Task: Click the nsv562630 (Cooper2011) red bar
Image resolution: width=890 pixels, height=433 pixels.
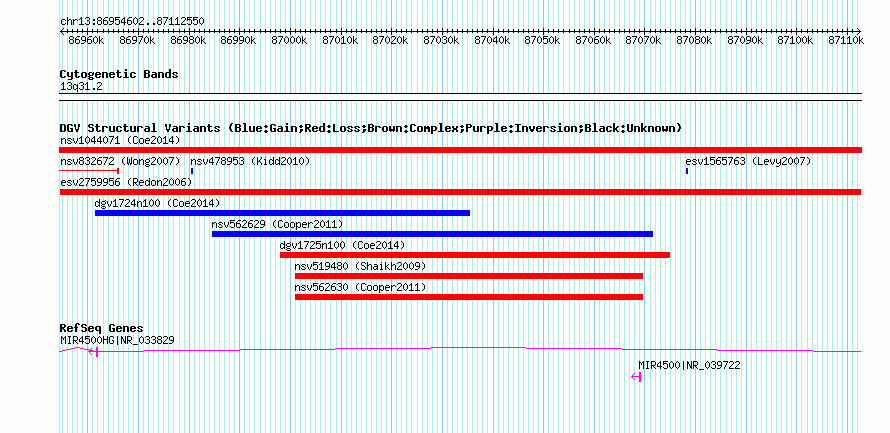Action: point(469,297)
